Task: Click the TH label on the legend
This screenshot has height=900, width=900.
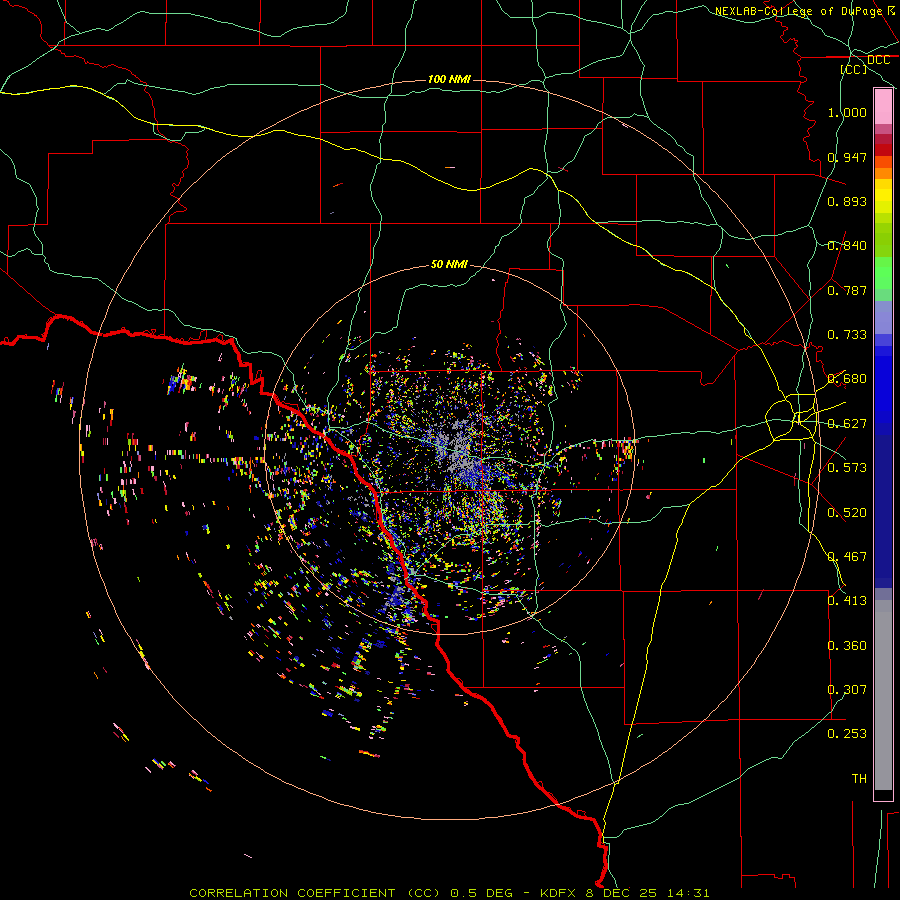Action: pyautogui.click(x=859, y=779)
